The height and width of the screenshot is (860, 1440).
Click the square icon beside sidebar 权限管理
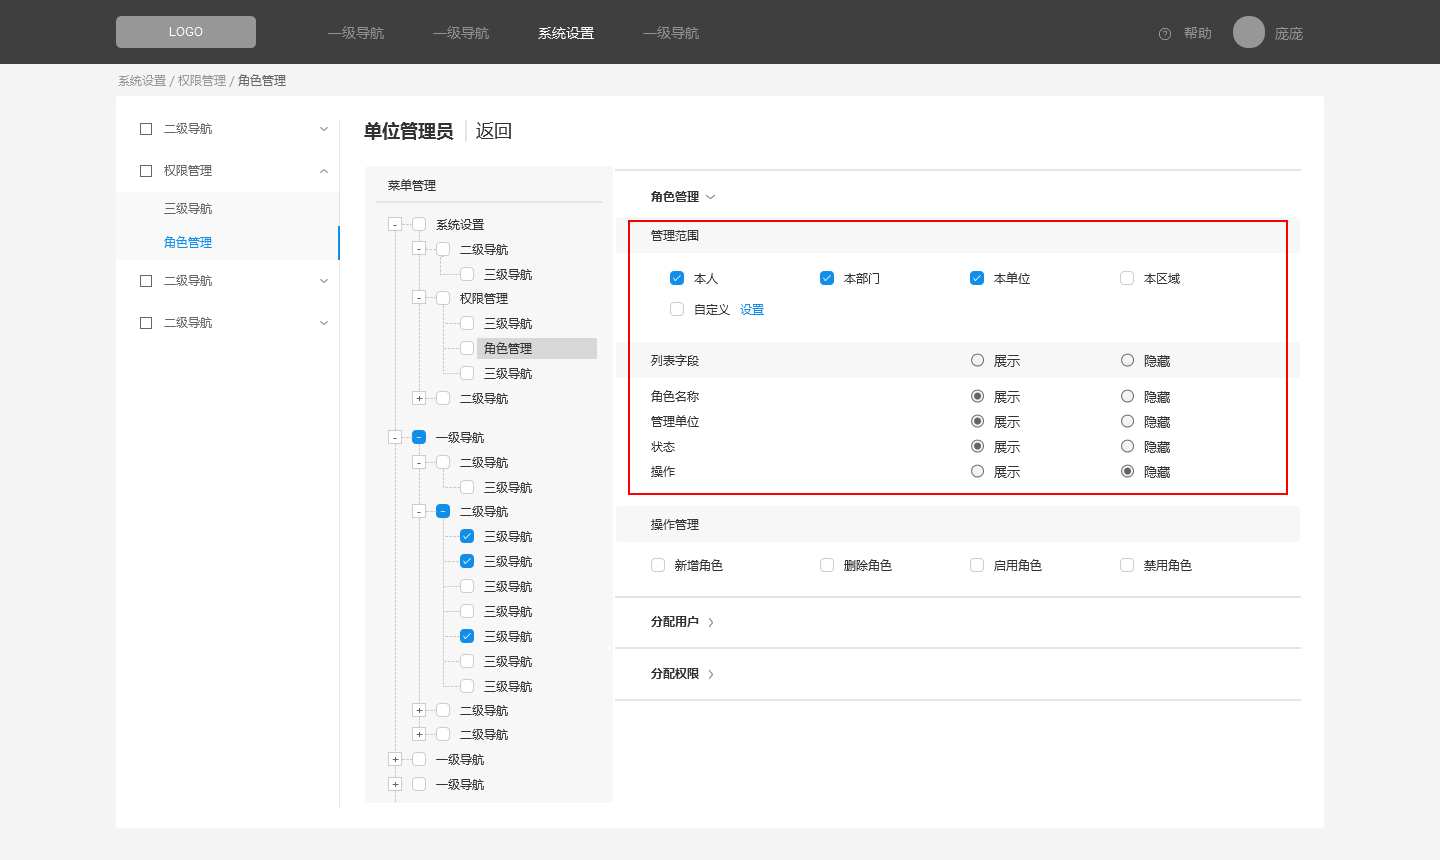(x=146, y=171)
